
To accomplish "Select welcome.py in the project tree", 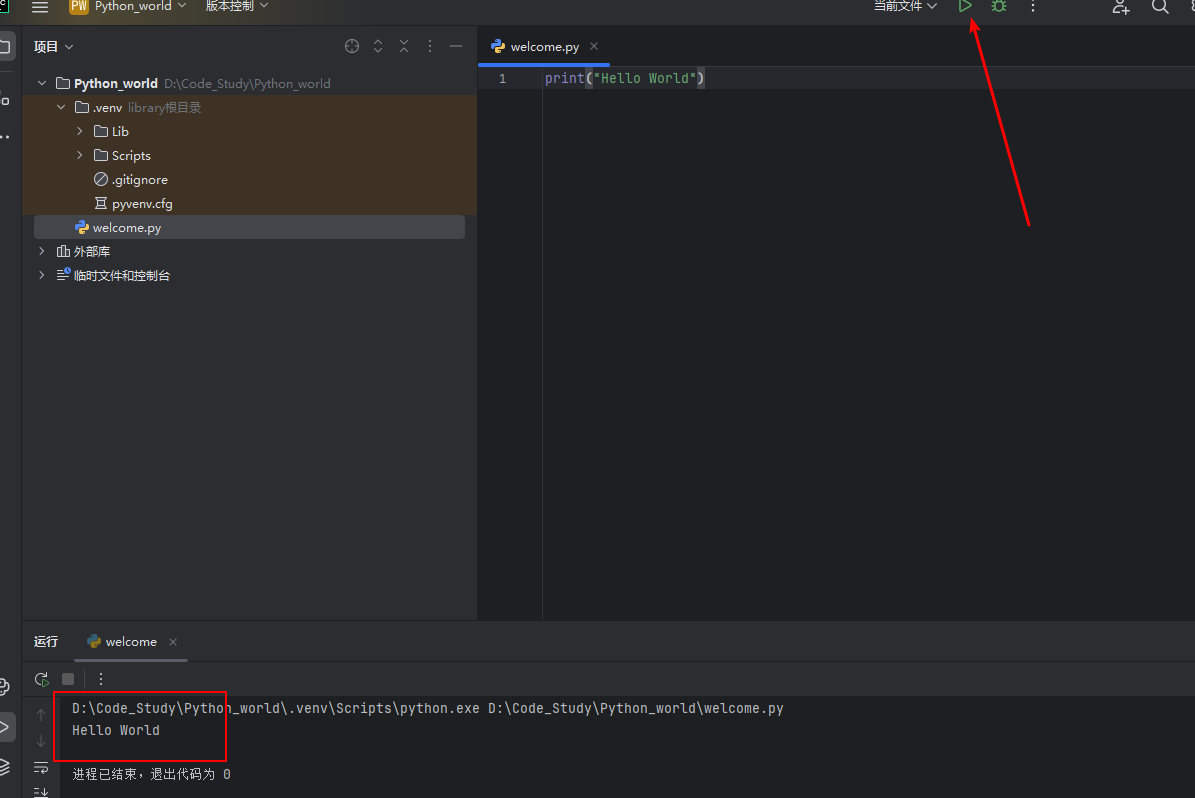I will coord(126,227).
